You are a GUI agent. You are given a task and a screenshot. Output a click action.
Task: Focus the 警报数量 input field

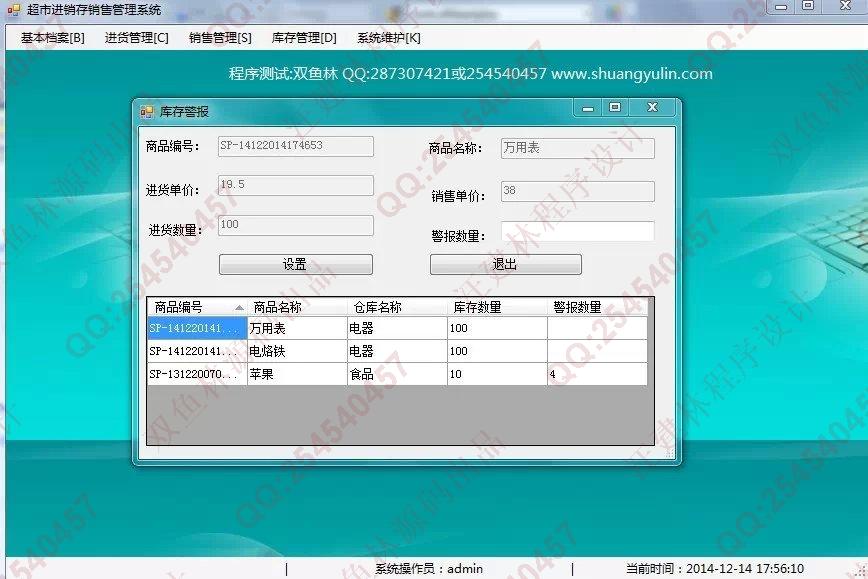click(577, 231)
